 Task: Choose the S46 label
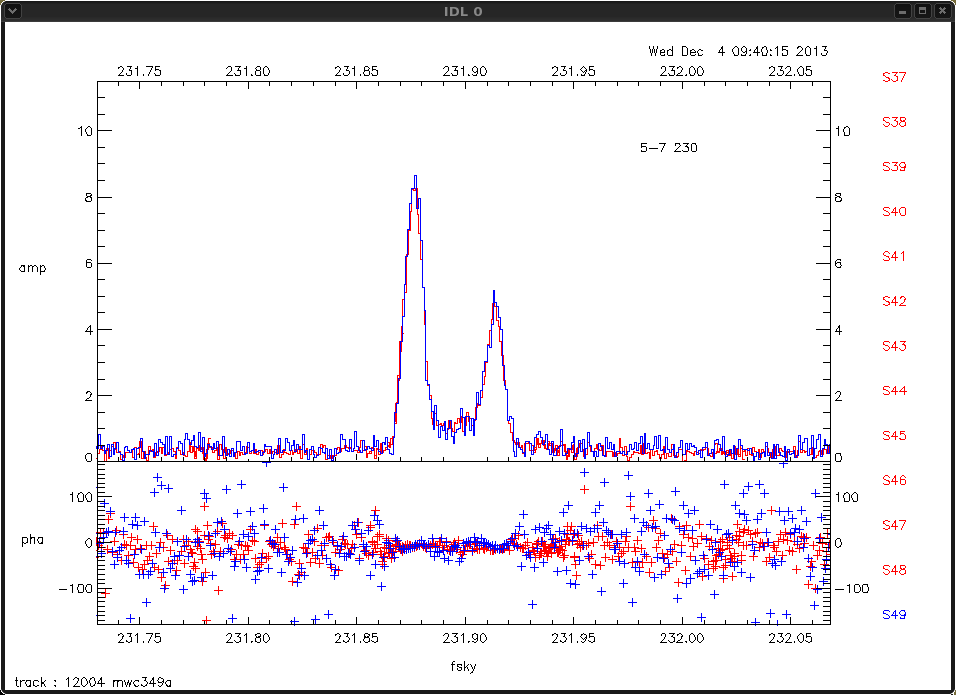point(893,481)
